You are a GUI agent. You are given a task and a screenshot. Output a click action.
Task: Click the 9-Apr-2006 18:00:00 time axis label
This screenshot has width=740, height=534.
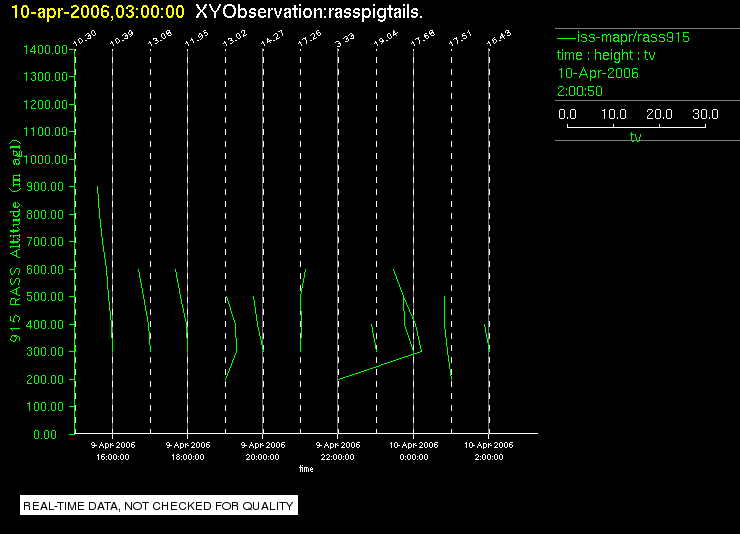pyautogui.click(x=188, y=451)
